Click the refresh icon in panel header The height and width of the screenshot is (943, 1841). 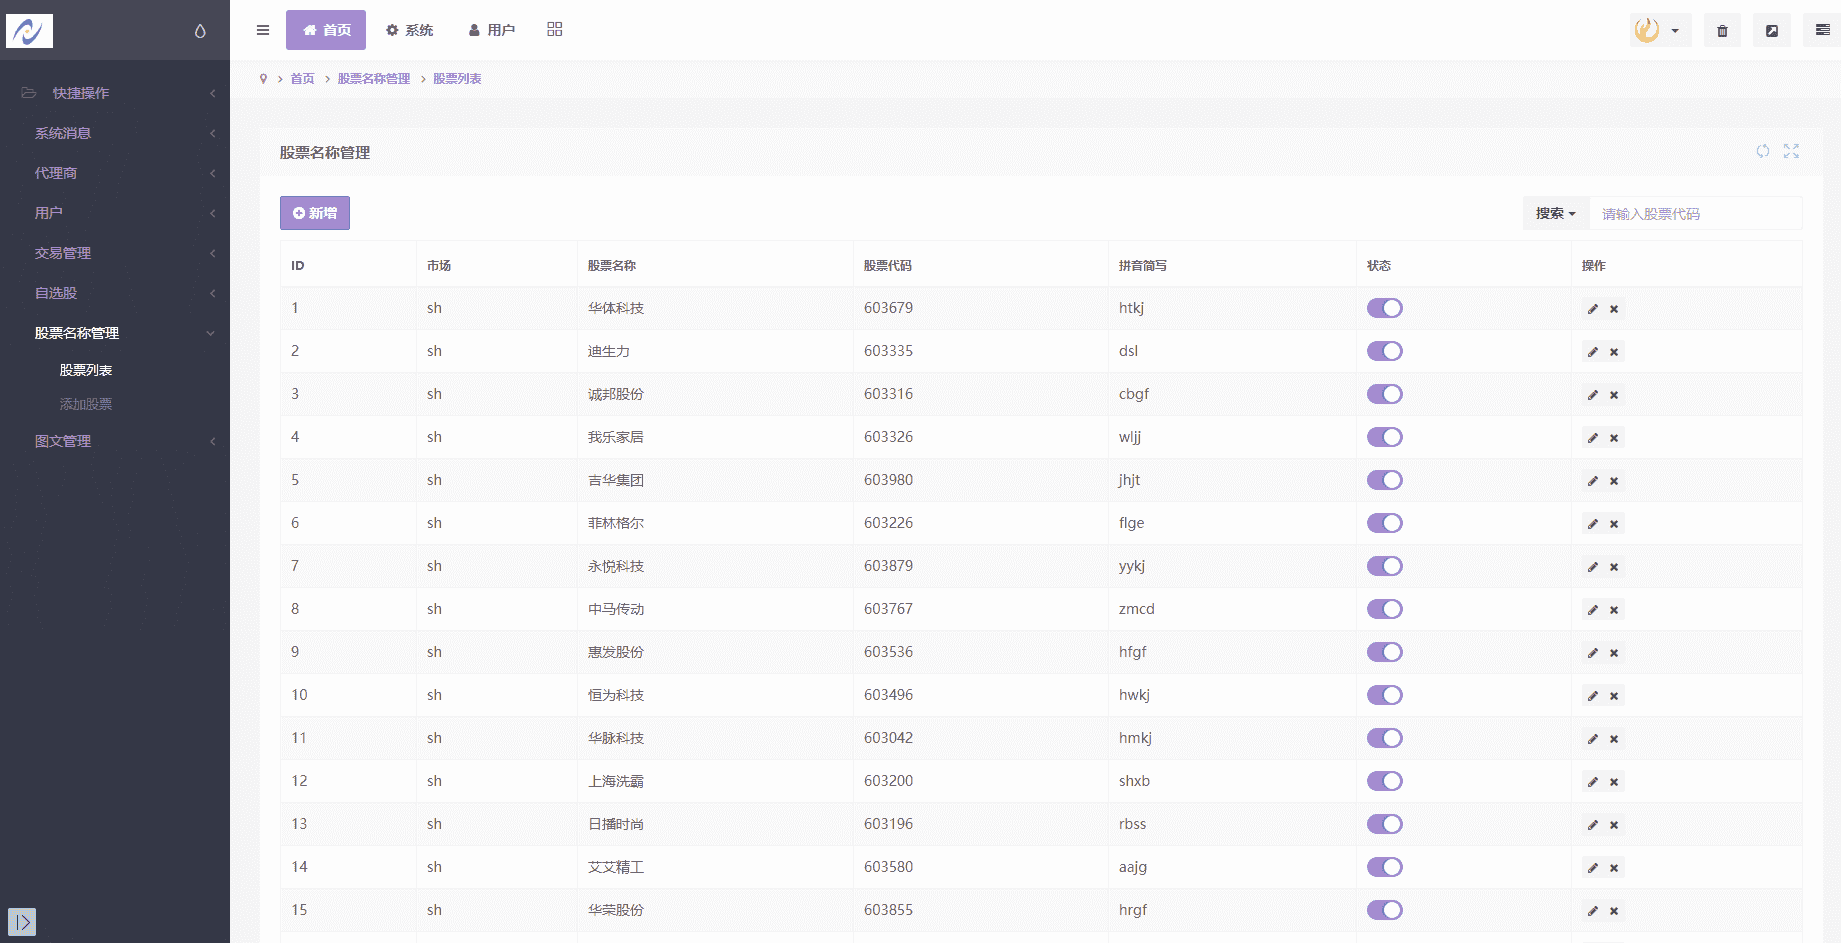[x=1763, y=151]
